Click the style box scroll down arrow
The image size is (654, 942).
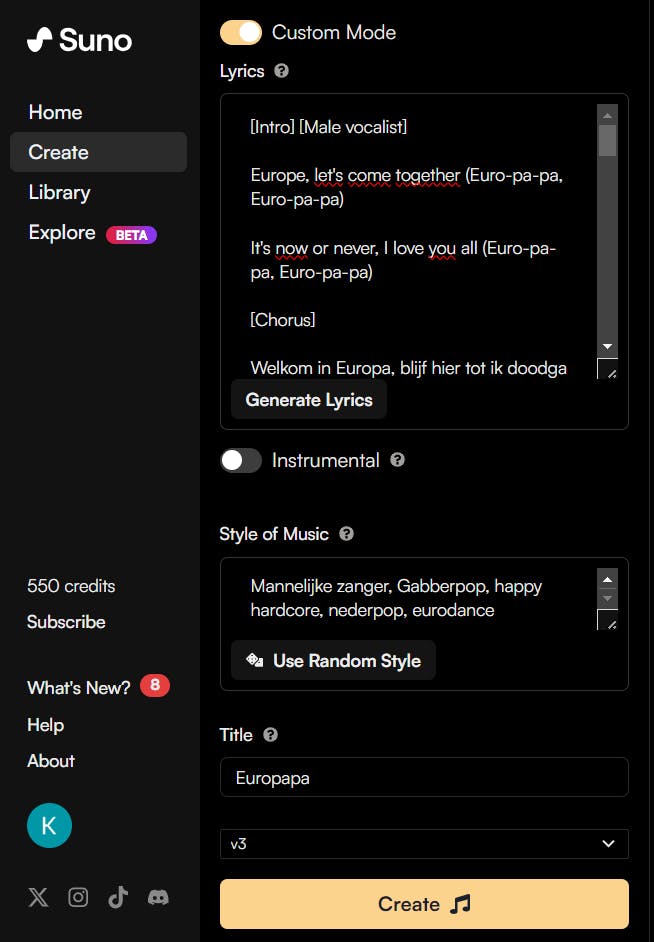point(607,598)
